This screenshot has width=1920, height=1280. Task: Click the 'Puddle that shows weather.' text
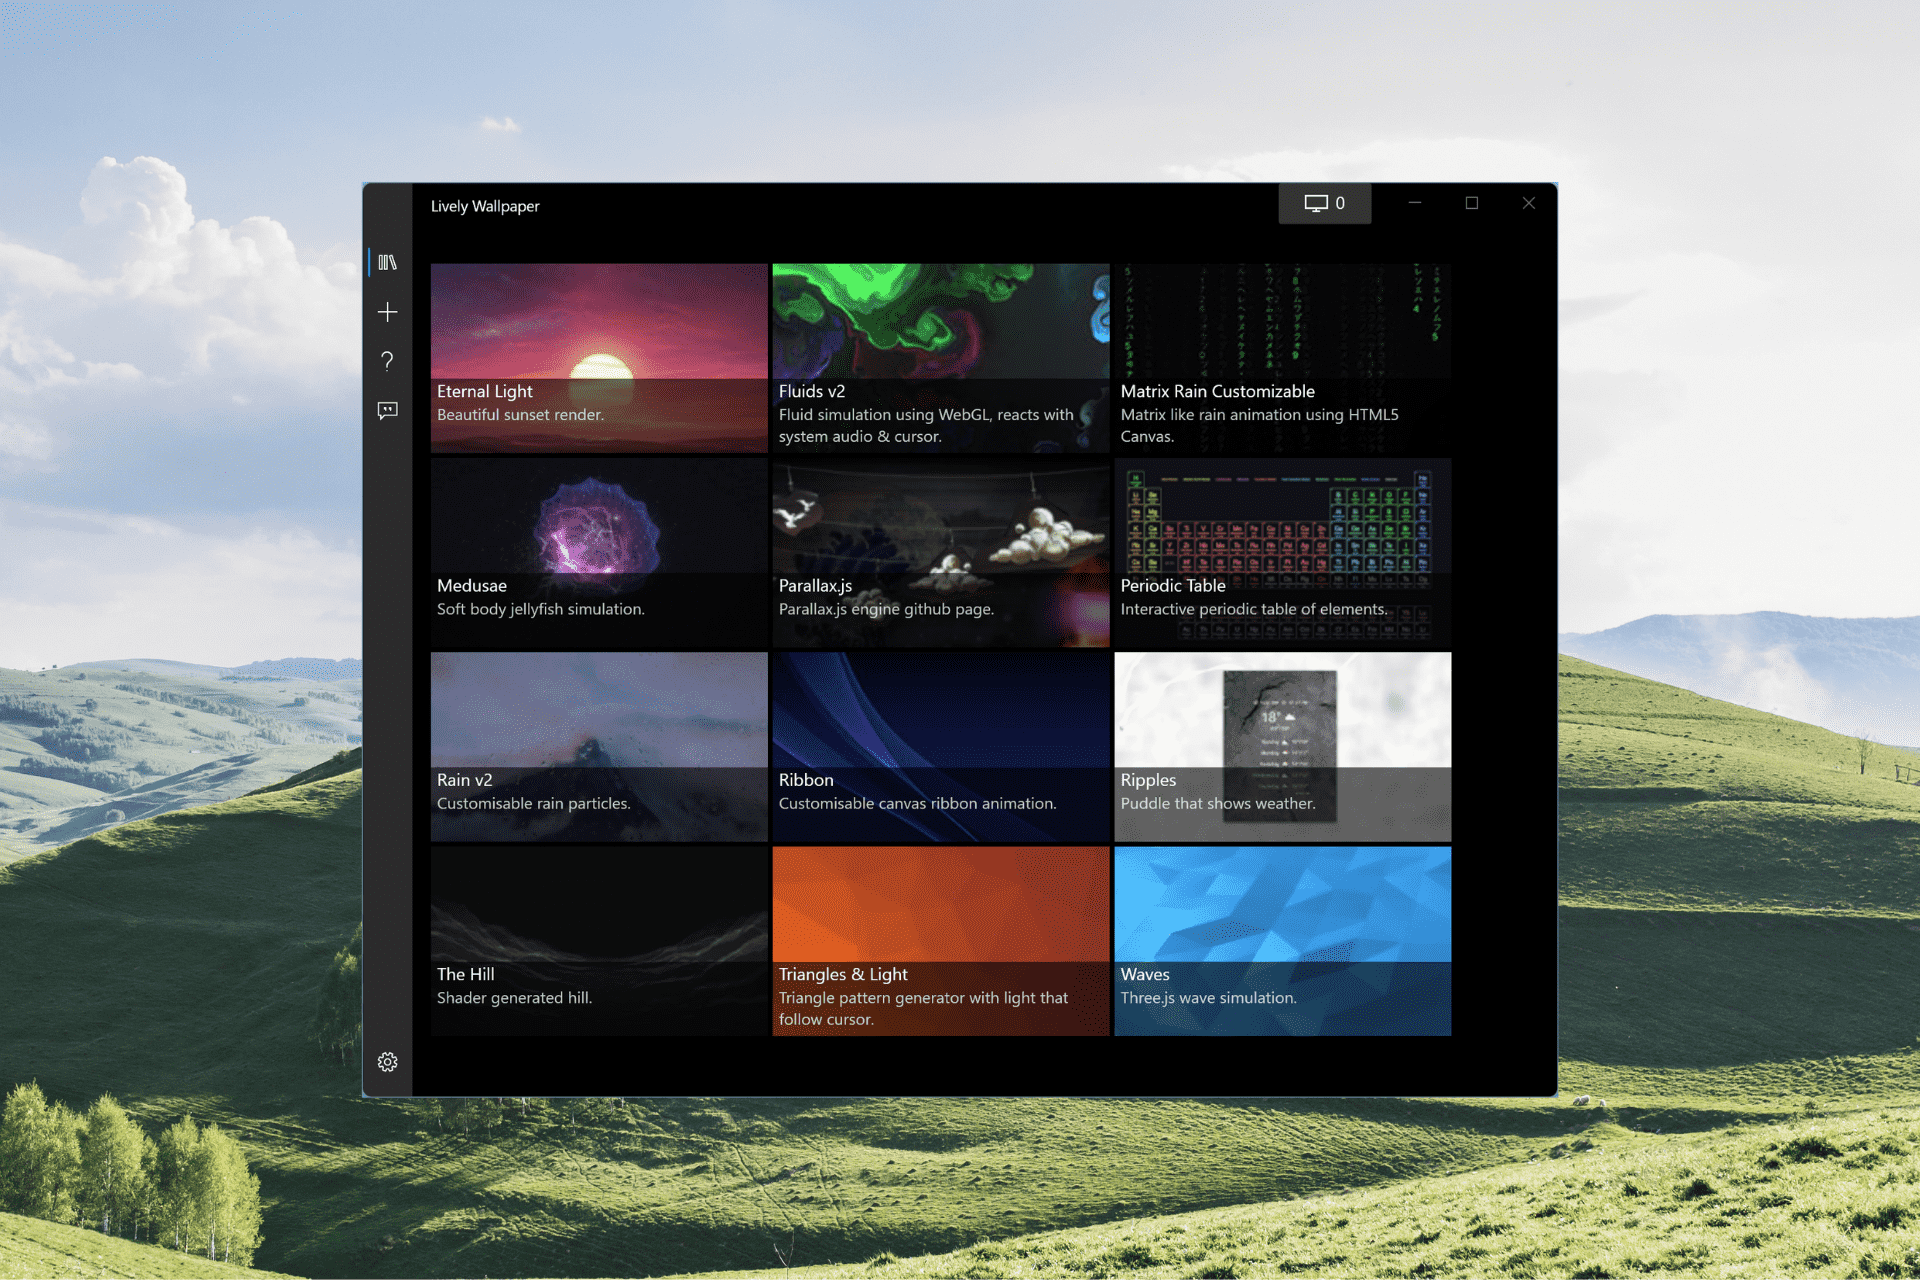[x=1218, y=803]
